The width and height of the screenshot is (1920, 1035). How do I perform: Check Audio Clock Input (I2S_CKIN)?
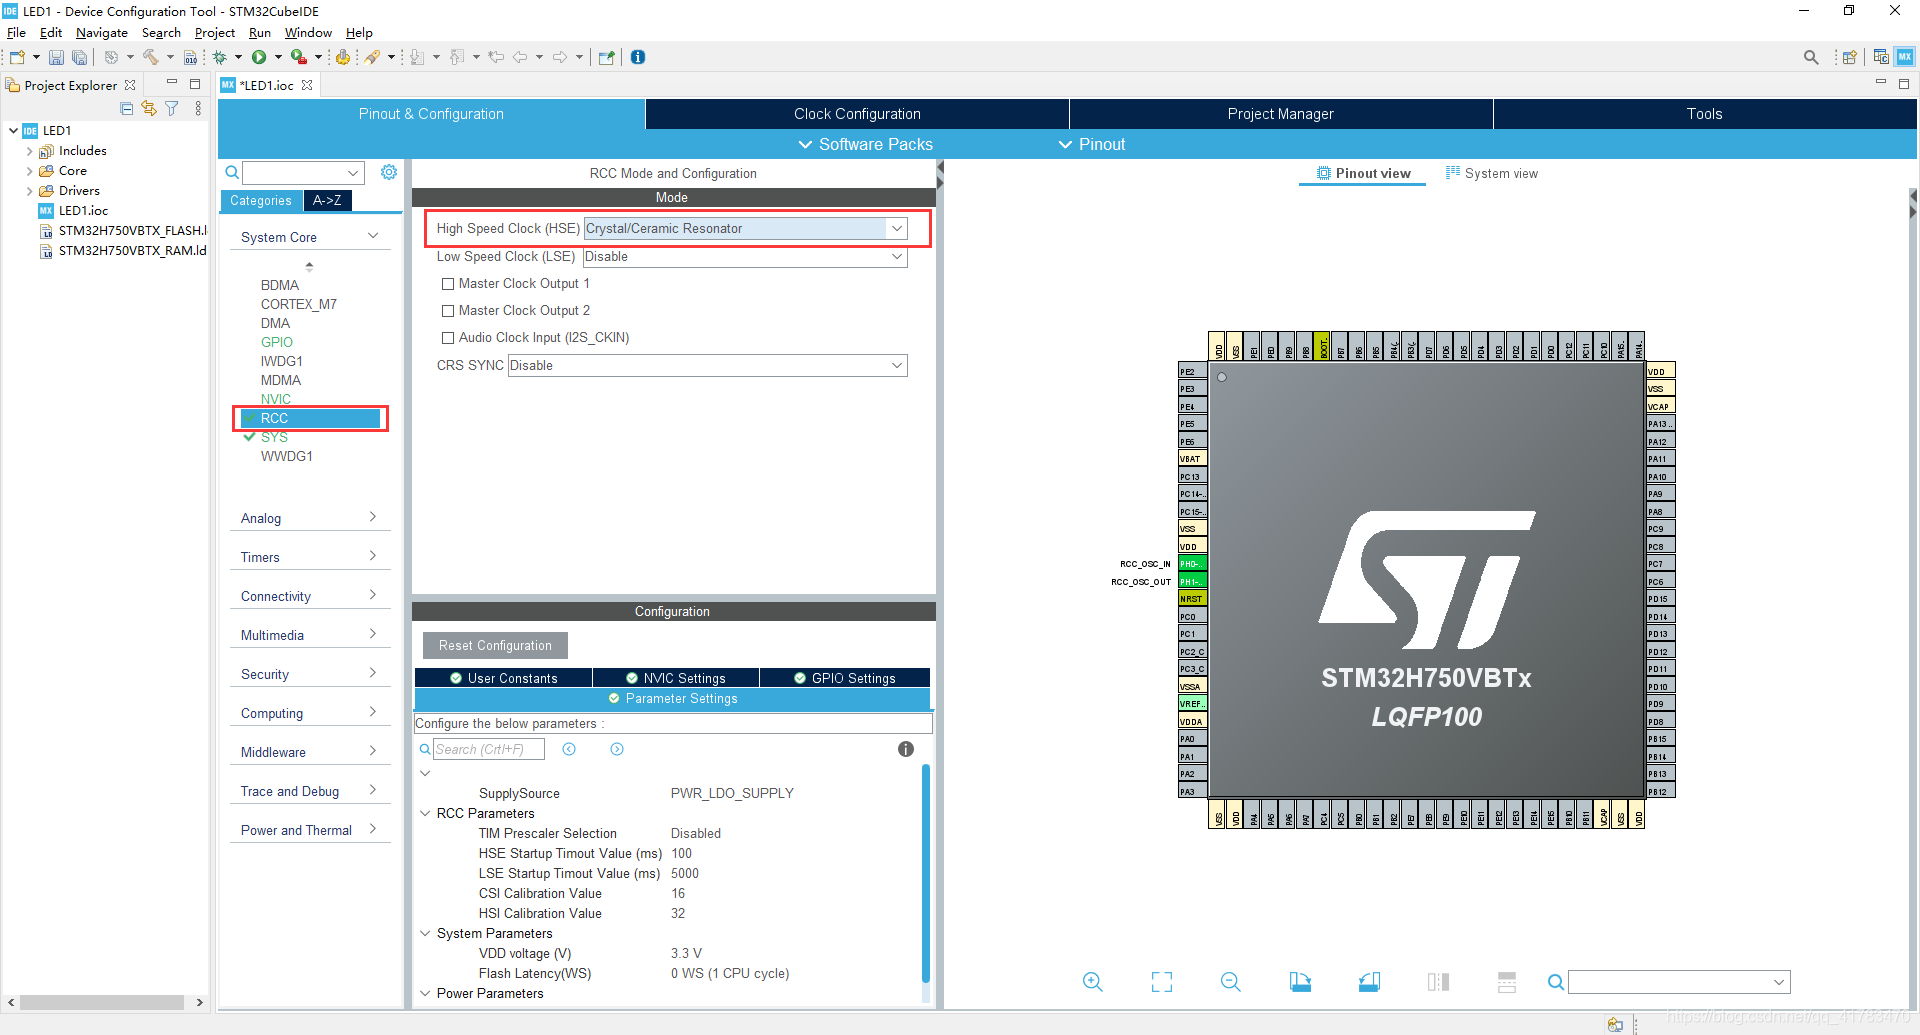coord(448,338)
